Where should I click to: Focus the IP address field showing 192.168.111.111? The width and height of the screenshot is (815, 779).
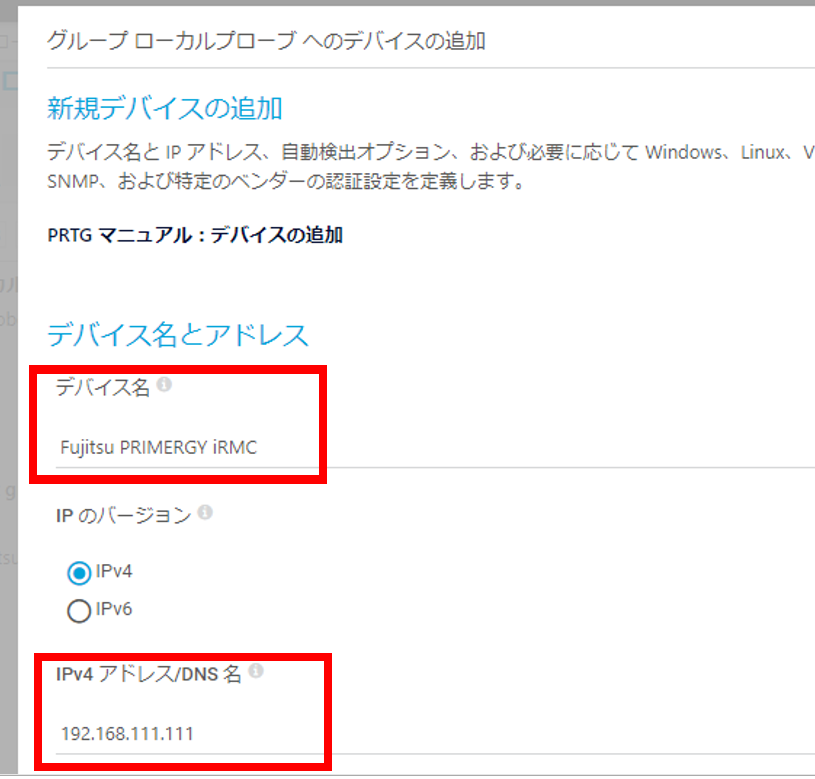click(x=435, y=734)
